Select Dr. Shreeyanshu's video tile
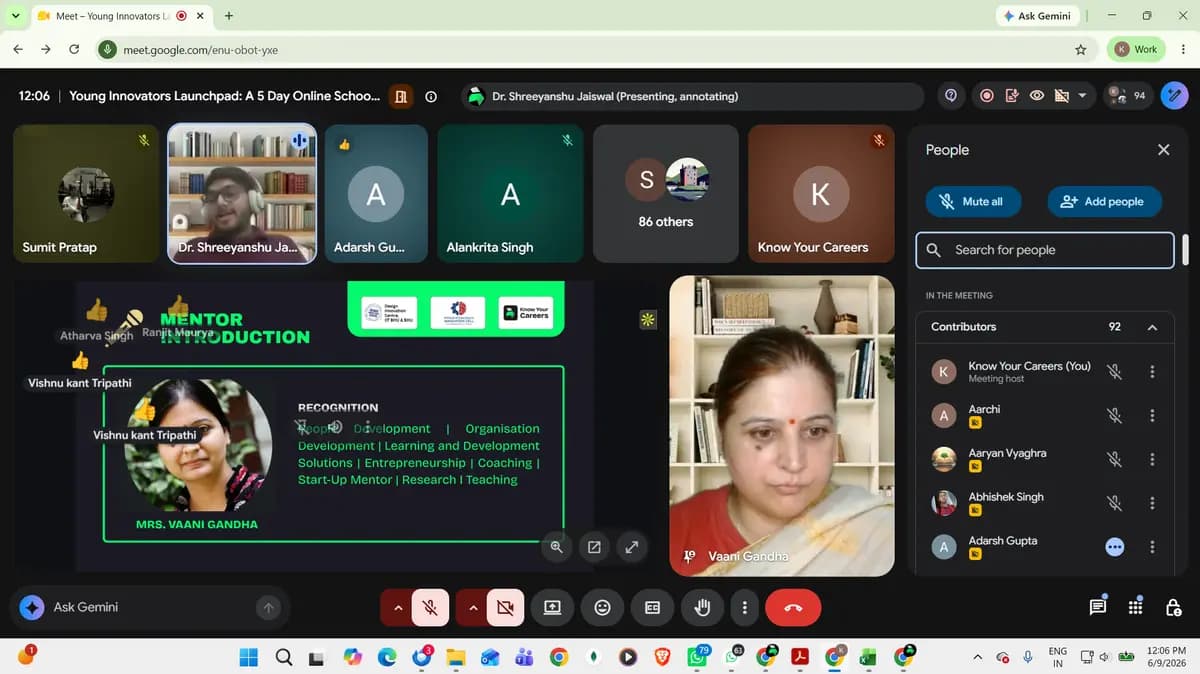 click(x=242, y=194)
